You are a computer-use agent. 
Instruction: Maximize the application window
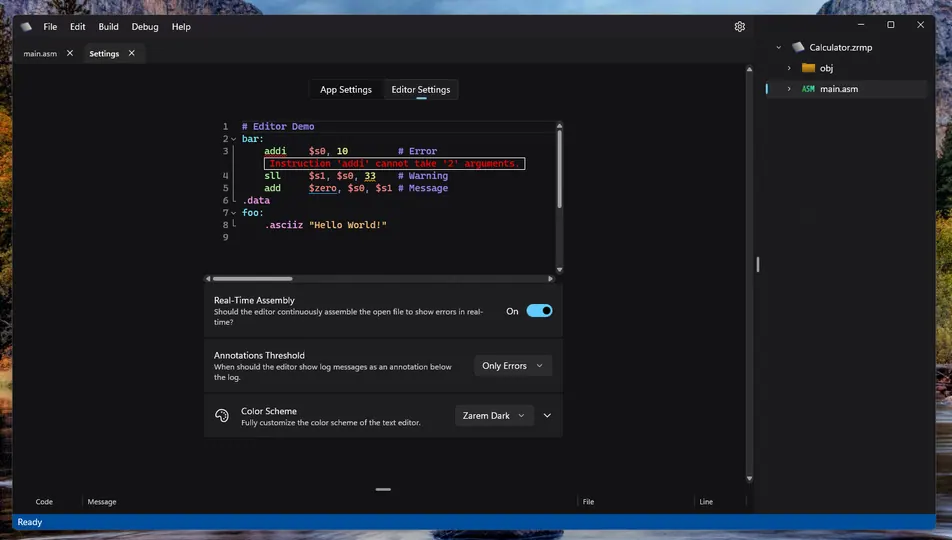click(891, 25)
